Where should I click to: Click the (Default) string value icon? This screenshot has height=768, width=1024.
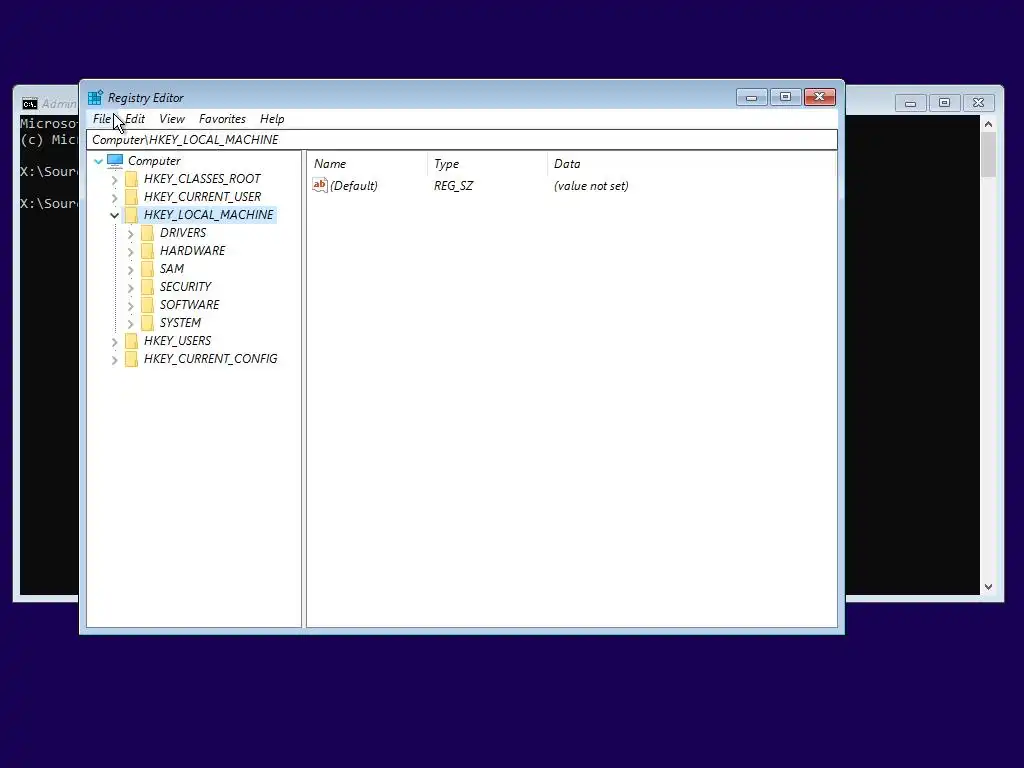[319, 185]
